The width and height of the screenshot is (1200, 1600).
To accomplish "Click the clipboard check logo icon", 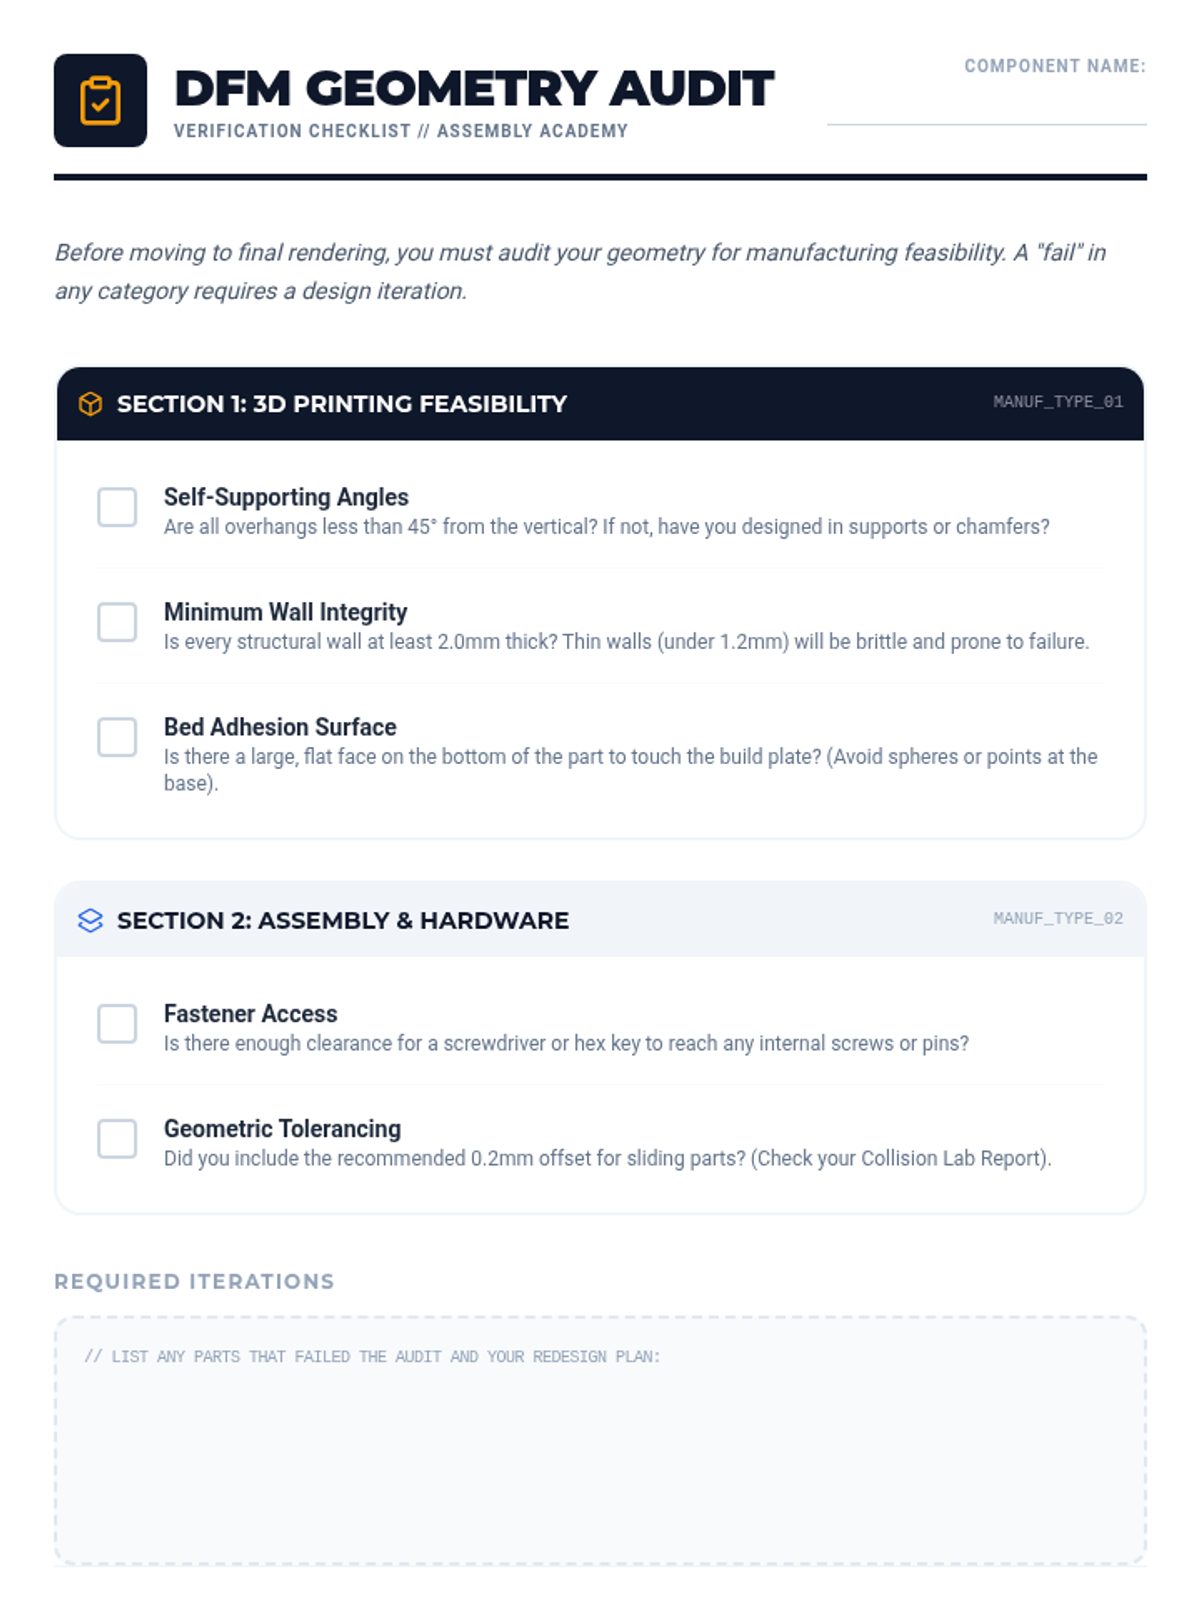I will pos(100,100).
